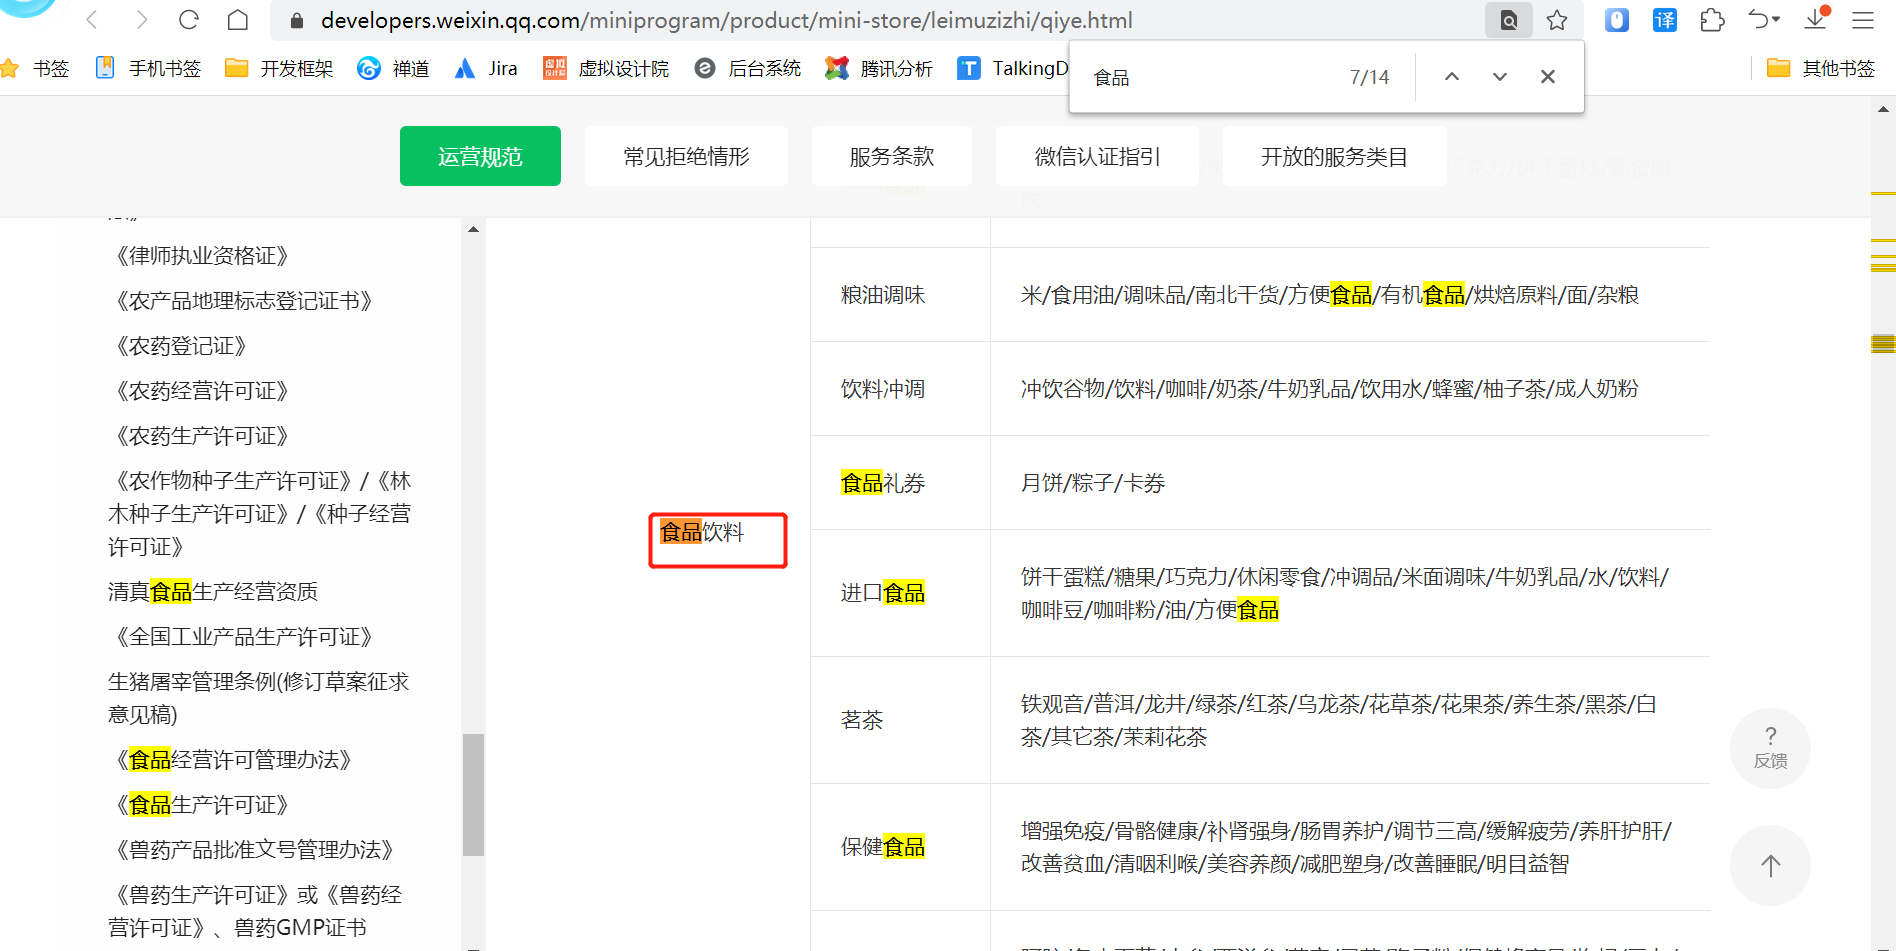Click the page search icon in address bar
The height and width of the screenshot is (951, 1896).
[x=1509, y=20]
